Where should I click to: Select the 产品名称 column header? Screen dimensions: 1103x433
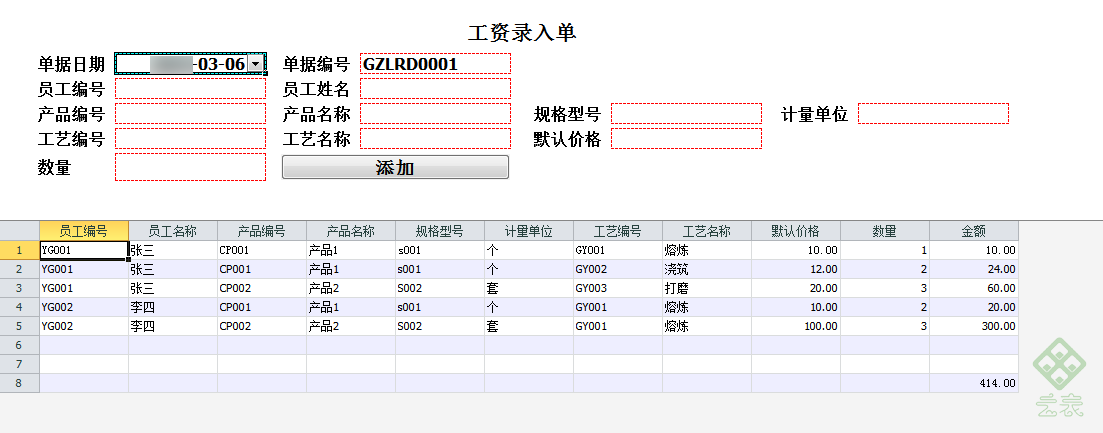pos(351,231)
